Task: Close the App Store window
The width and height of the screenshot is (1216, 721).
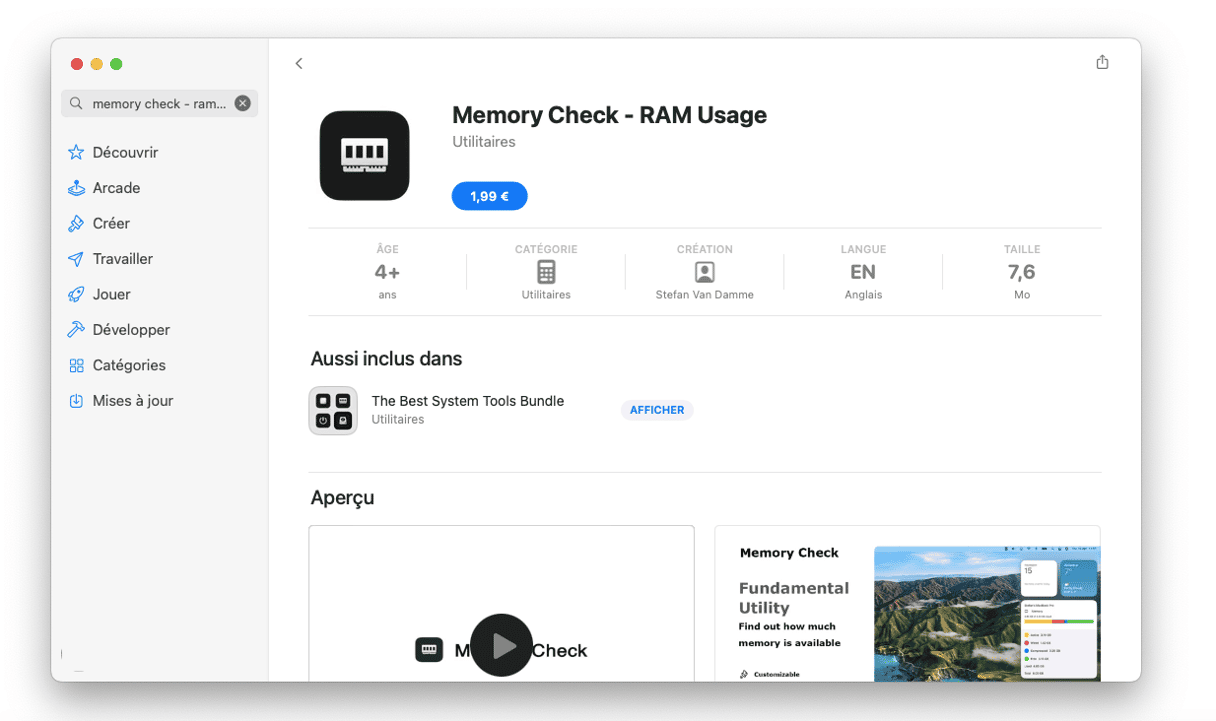Action: click(77, 64)
